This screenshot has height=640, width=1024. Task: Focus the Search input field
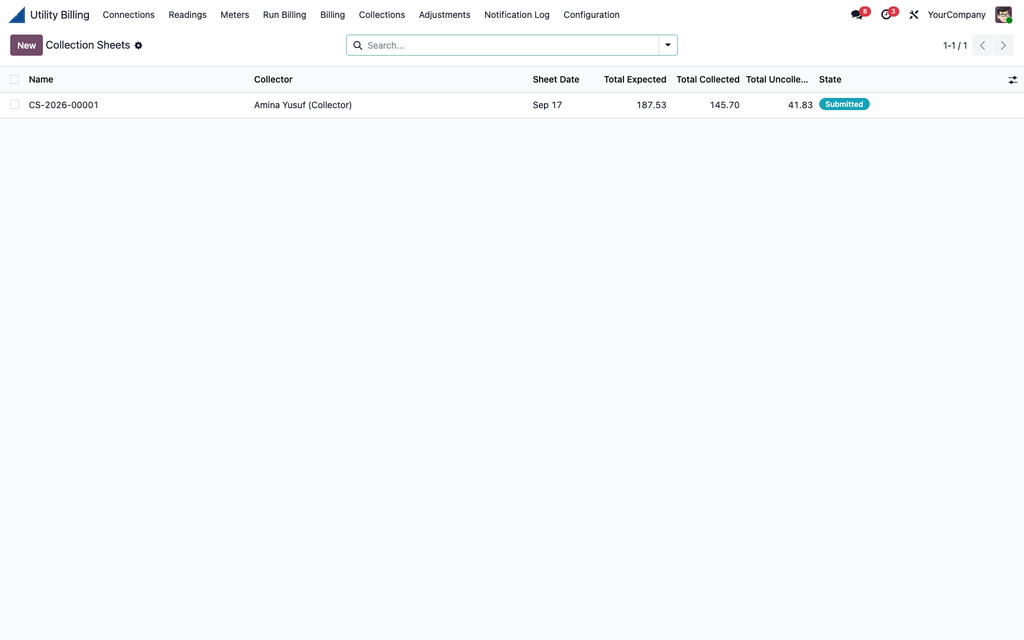pyautogui.click(x=511, y=45)
